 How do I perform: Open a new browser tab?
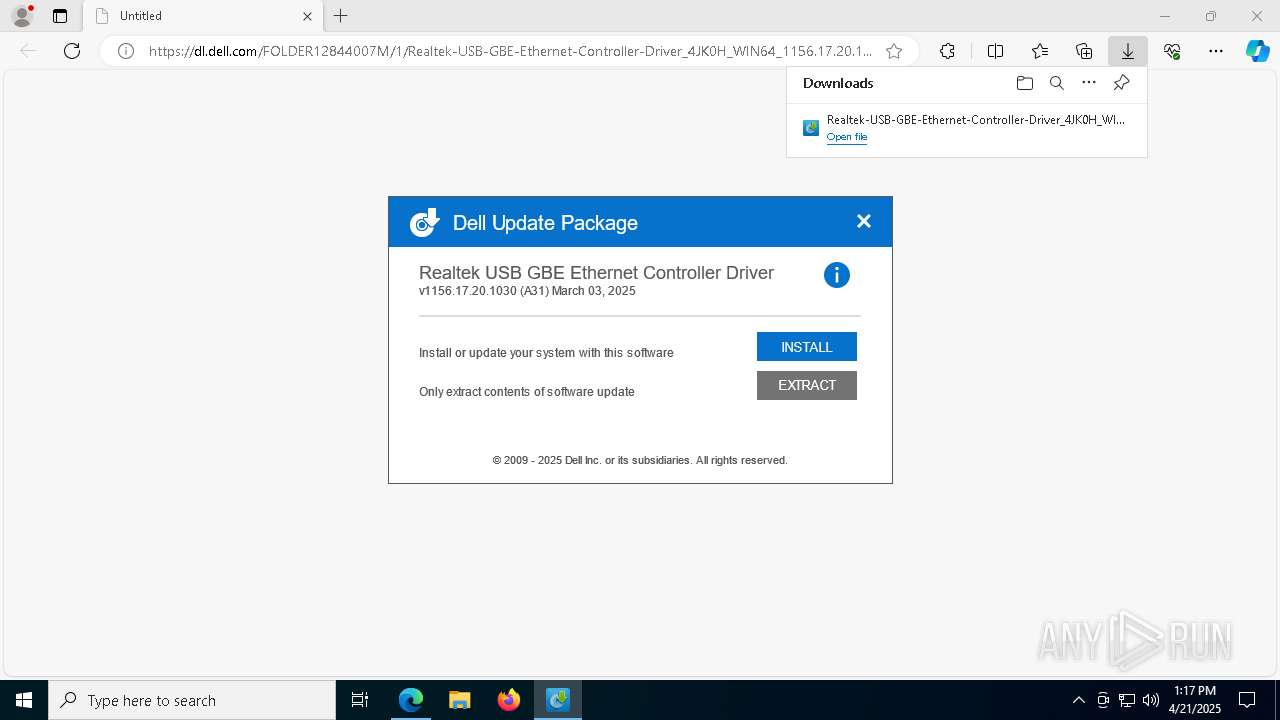[x=341, y=16]
